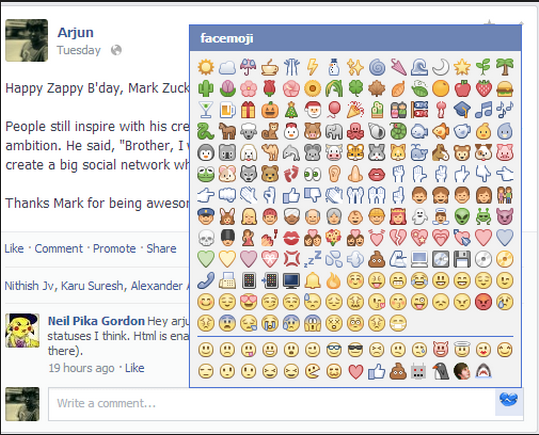Insert the thumbs down emoji
Image resolution: width=539 pixels, height=435 pixels.
(312, 195)
